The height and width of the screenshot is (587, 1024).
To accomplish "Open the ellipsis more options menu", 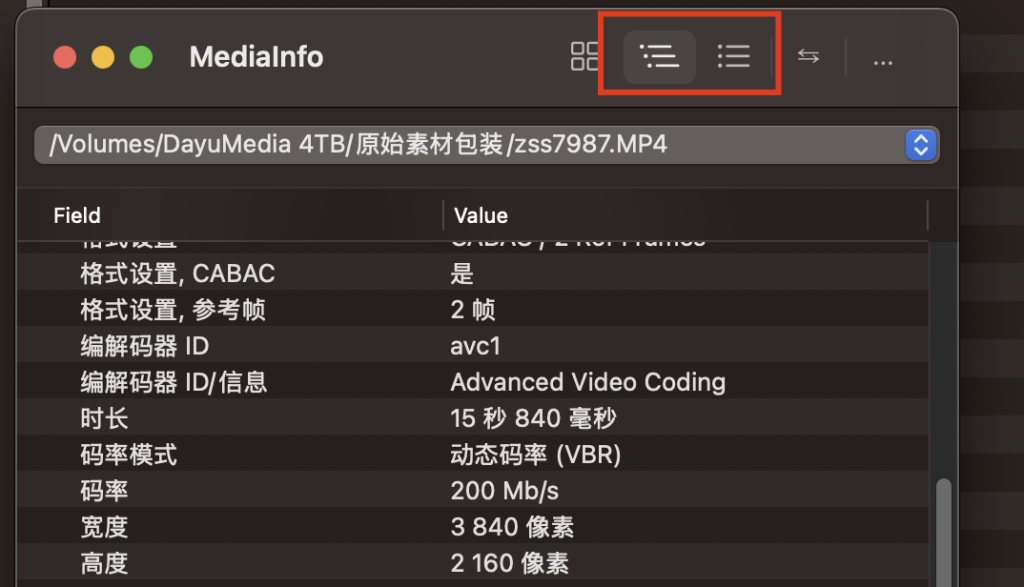I will point(882,59).
